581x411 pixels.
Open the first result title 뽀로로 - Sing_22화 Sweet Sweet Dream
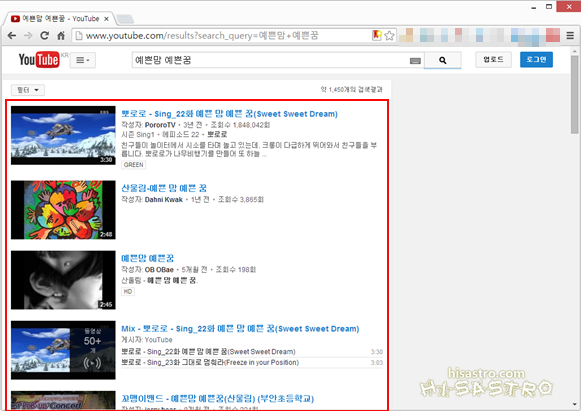click(229, 114)
